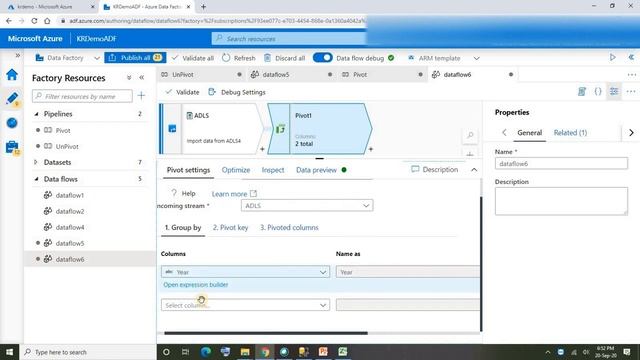Expand the left navigation rail chevrons
This screenshot has height=360, width=640.
pos(18,55)
